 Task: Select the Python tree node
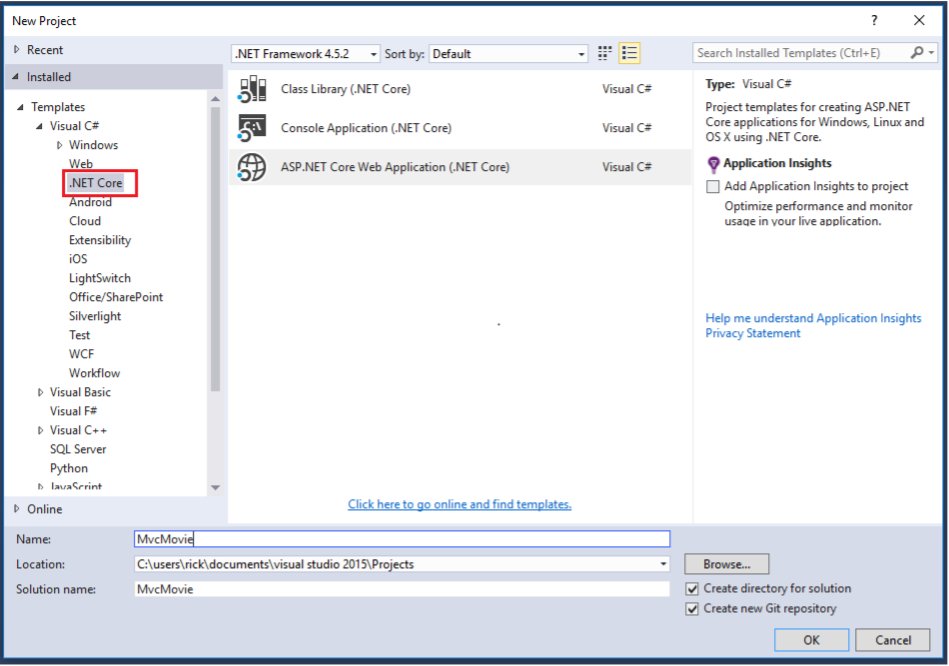69,469
